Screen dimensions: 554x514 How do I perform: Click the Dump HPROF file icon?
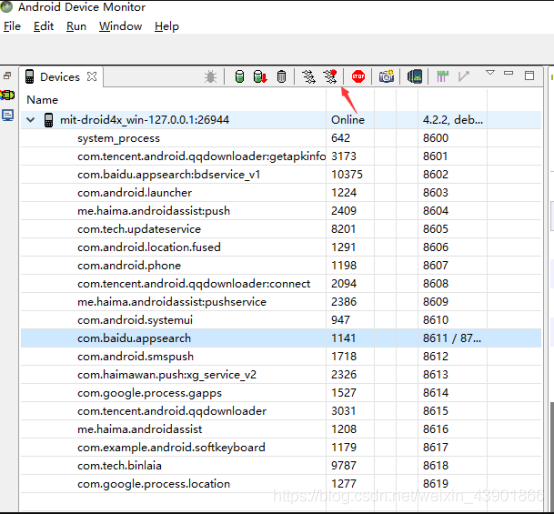click(x=260, y=76)
